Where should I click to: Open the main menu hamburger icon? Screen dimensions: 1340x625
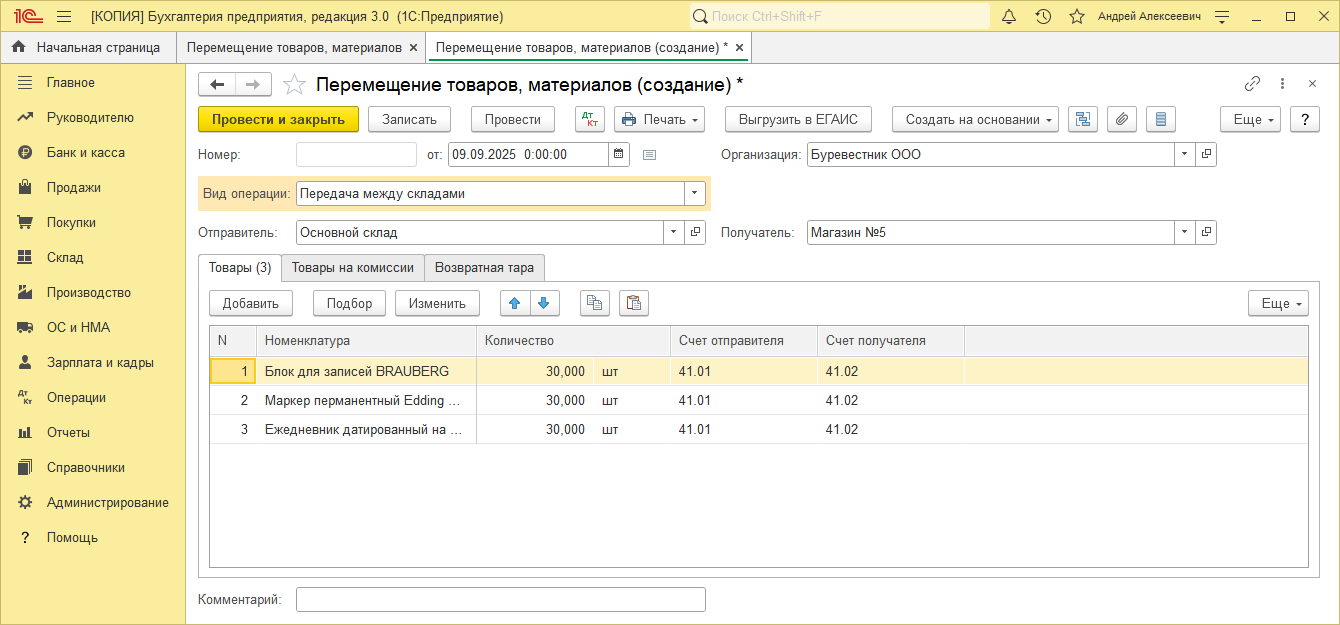[x=64, y=17]
